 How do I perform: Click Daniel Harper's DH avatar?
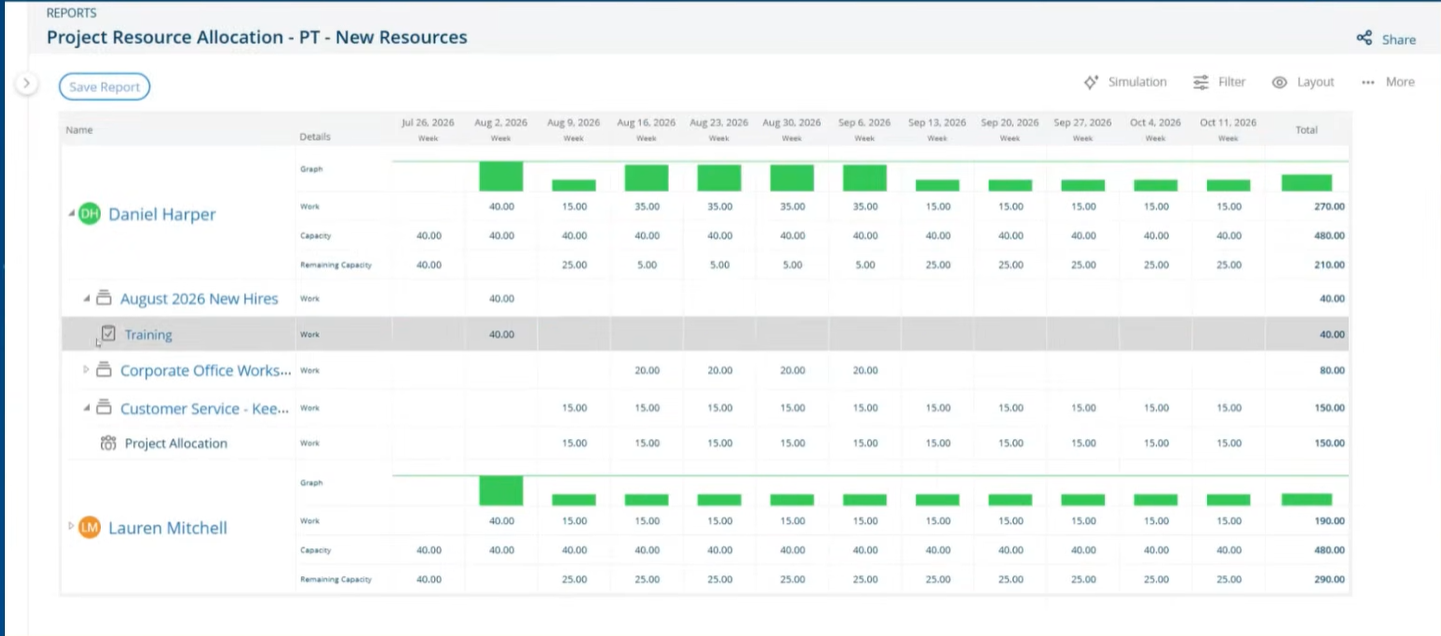(90, 214)
